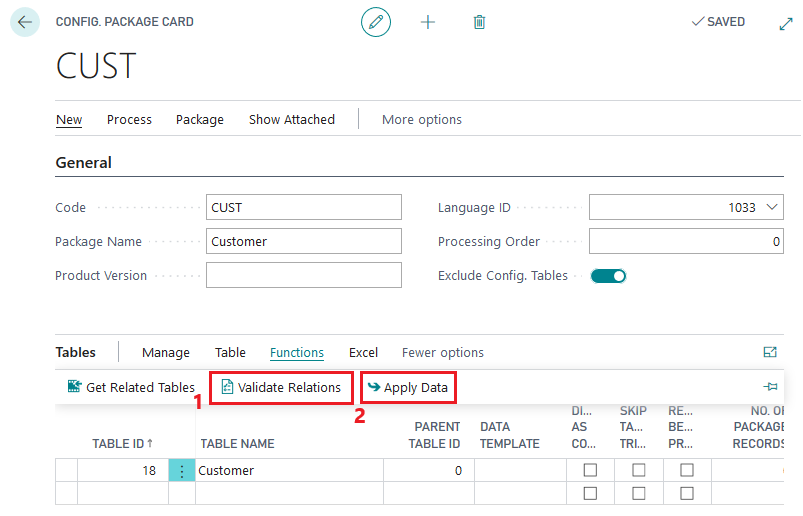This screenshot has width=803, height=516.
Task: Open the Show Attached menu
Action: [292, 119]
